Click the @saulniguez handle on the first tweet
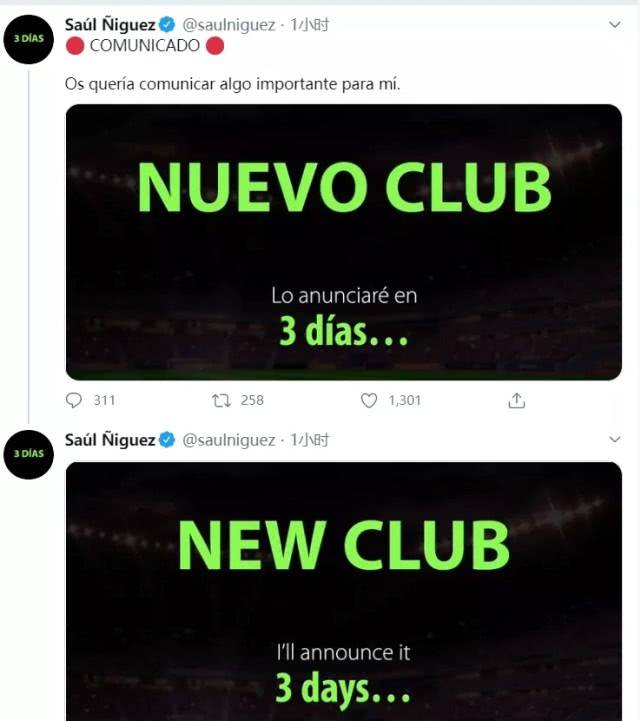 [229, 25]
